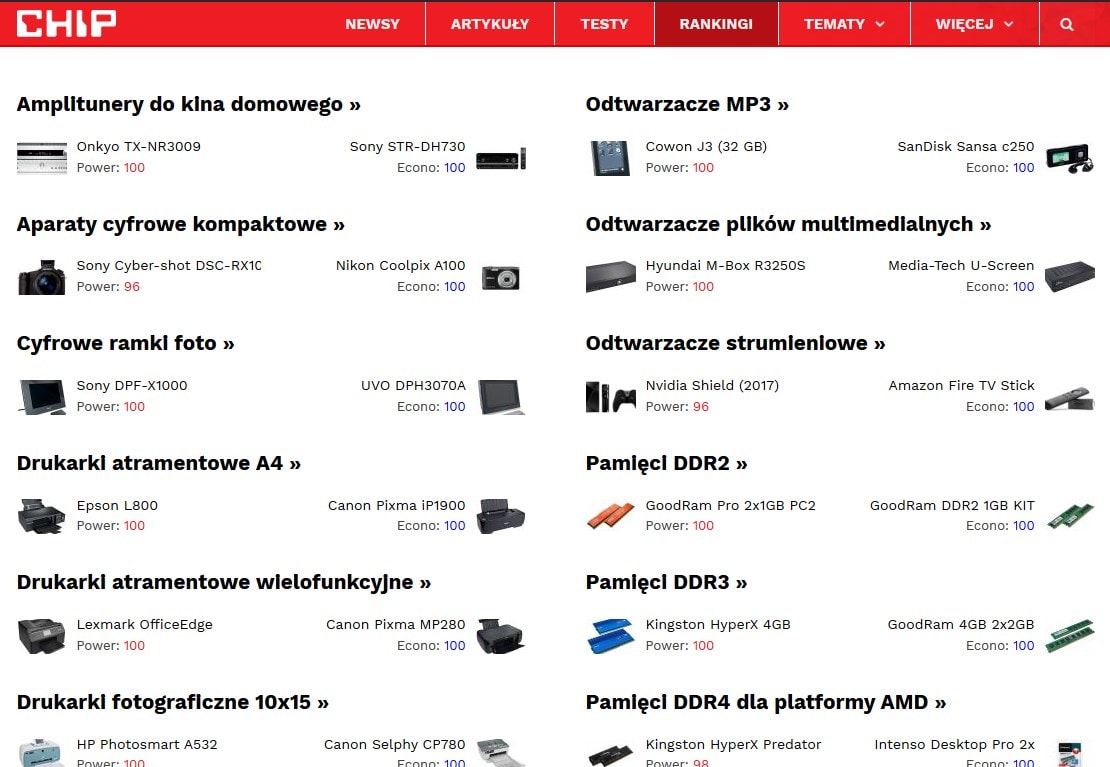
Task: Click the Canon Pixma MP280 printer image
Action: coord(501,635)
